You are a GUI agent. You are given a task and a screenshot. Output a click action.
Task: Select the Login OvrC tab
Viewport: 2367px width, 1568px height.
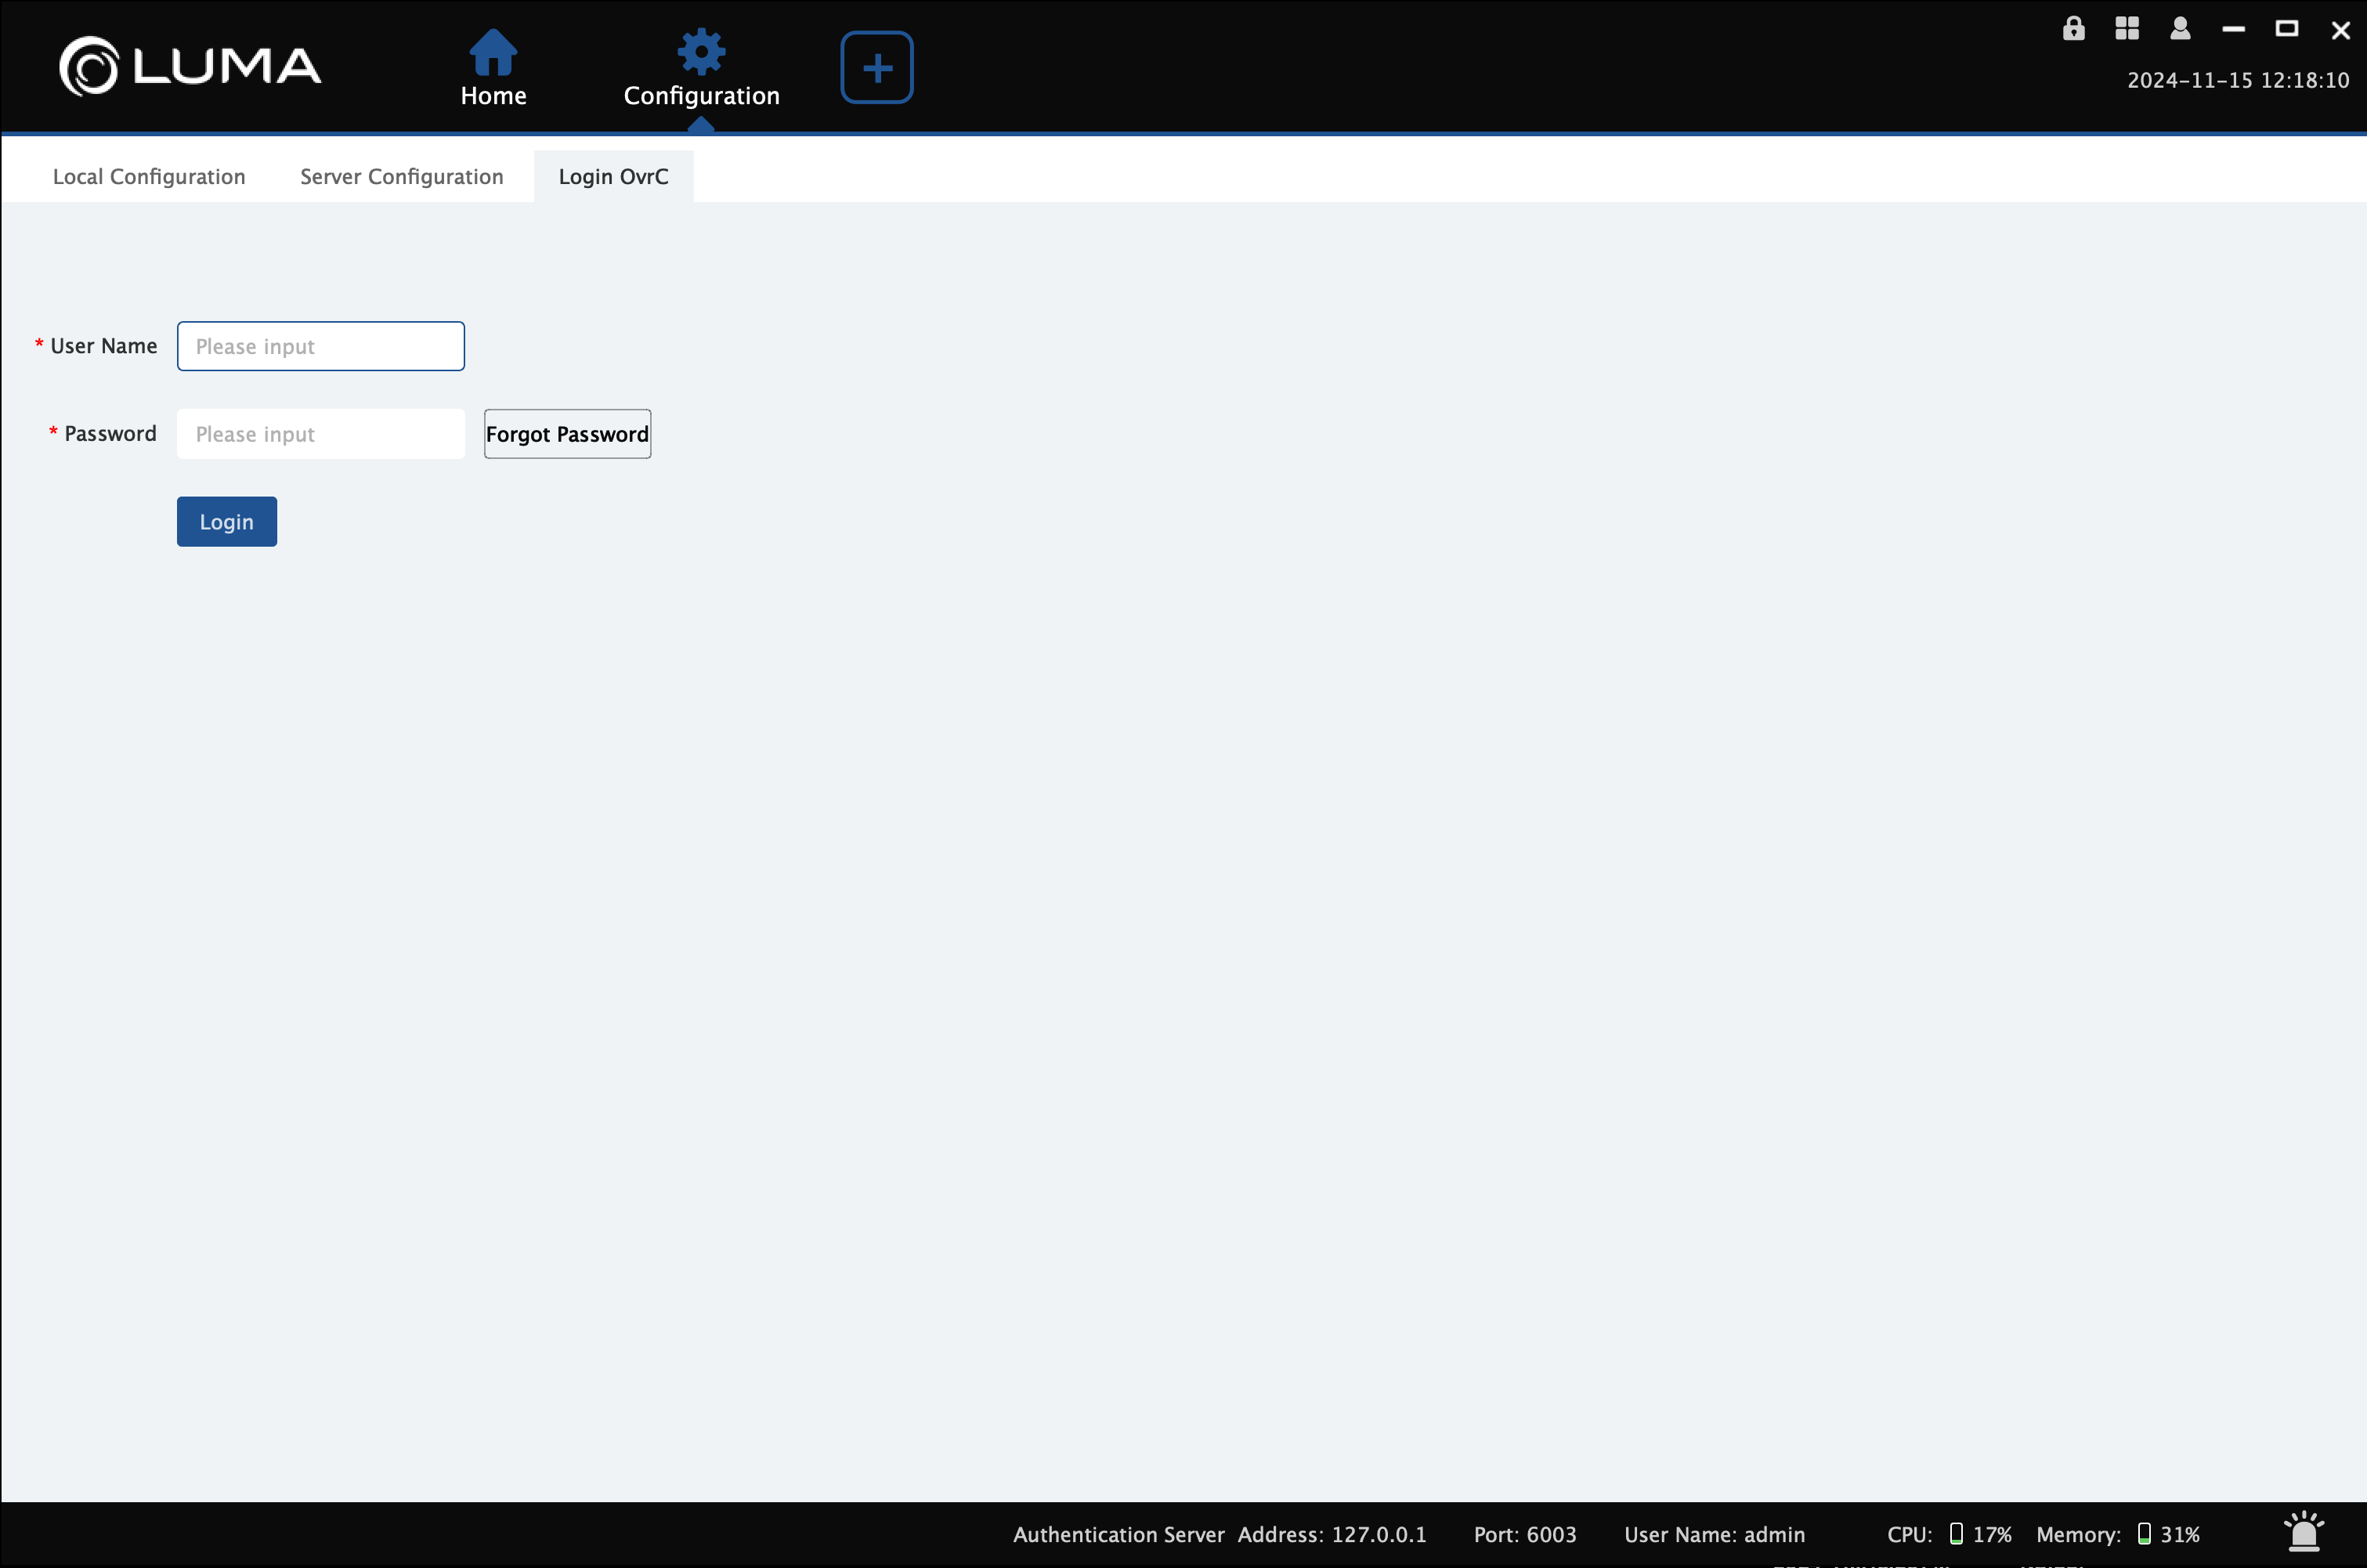613,176
